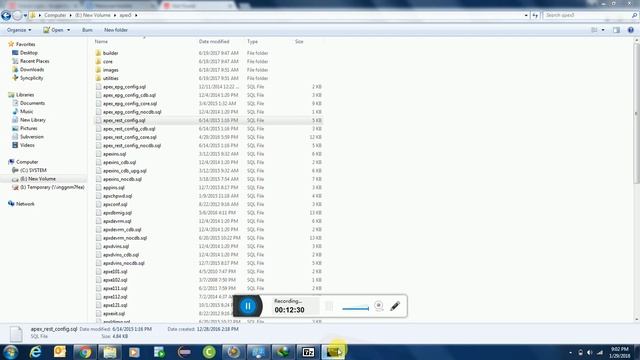Screen dimensions: 640x360
Task: Open the green C application on the taskbar
Action: point(209,352)
